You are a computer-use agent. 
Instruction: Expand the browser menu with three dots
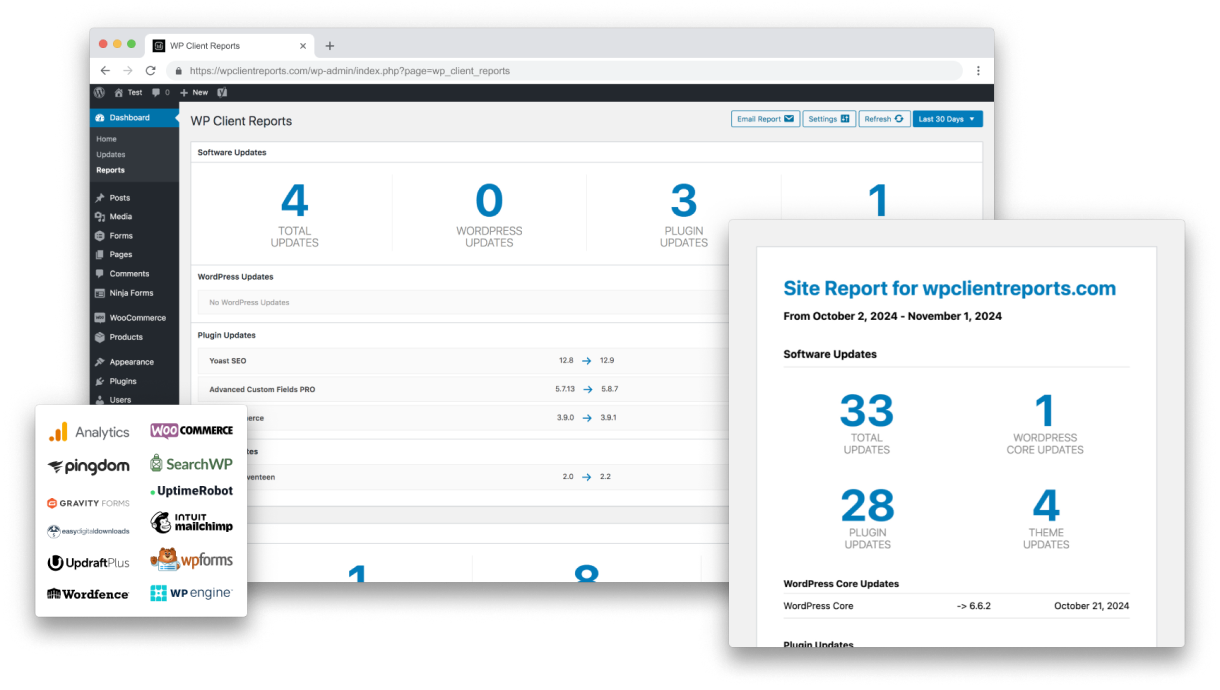978,71
